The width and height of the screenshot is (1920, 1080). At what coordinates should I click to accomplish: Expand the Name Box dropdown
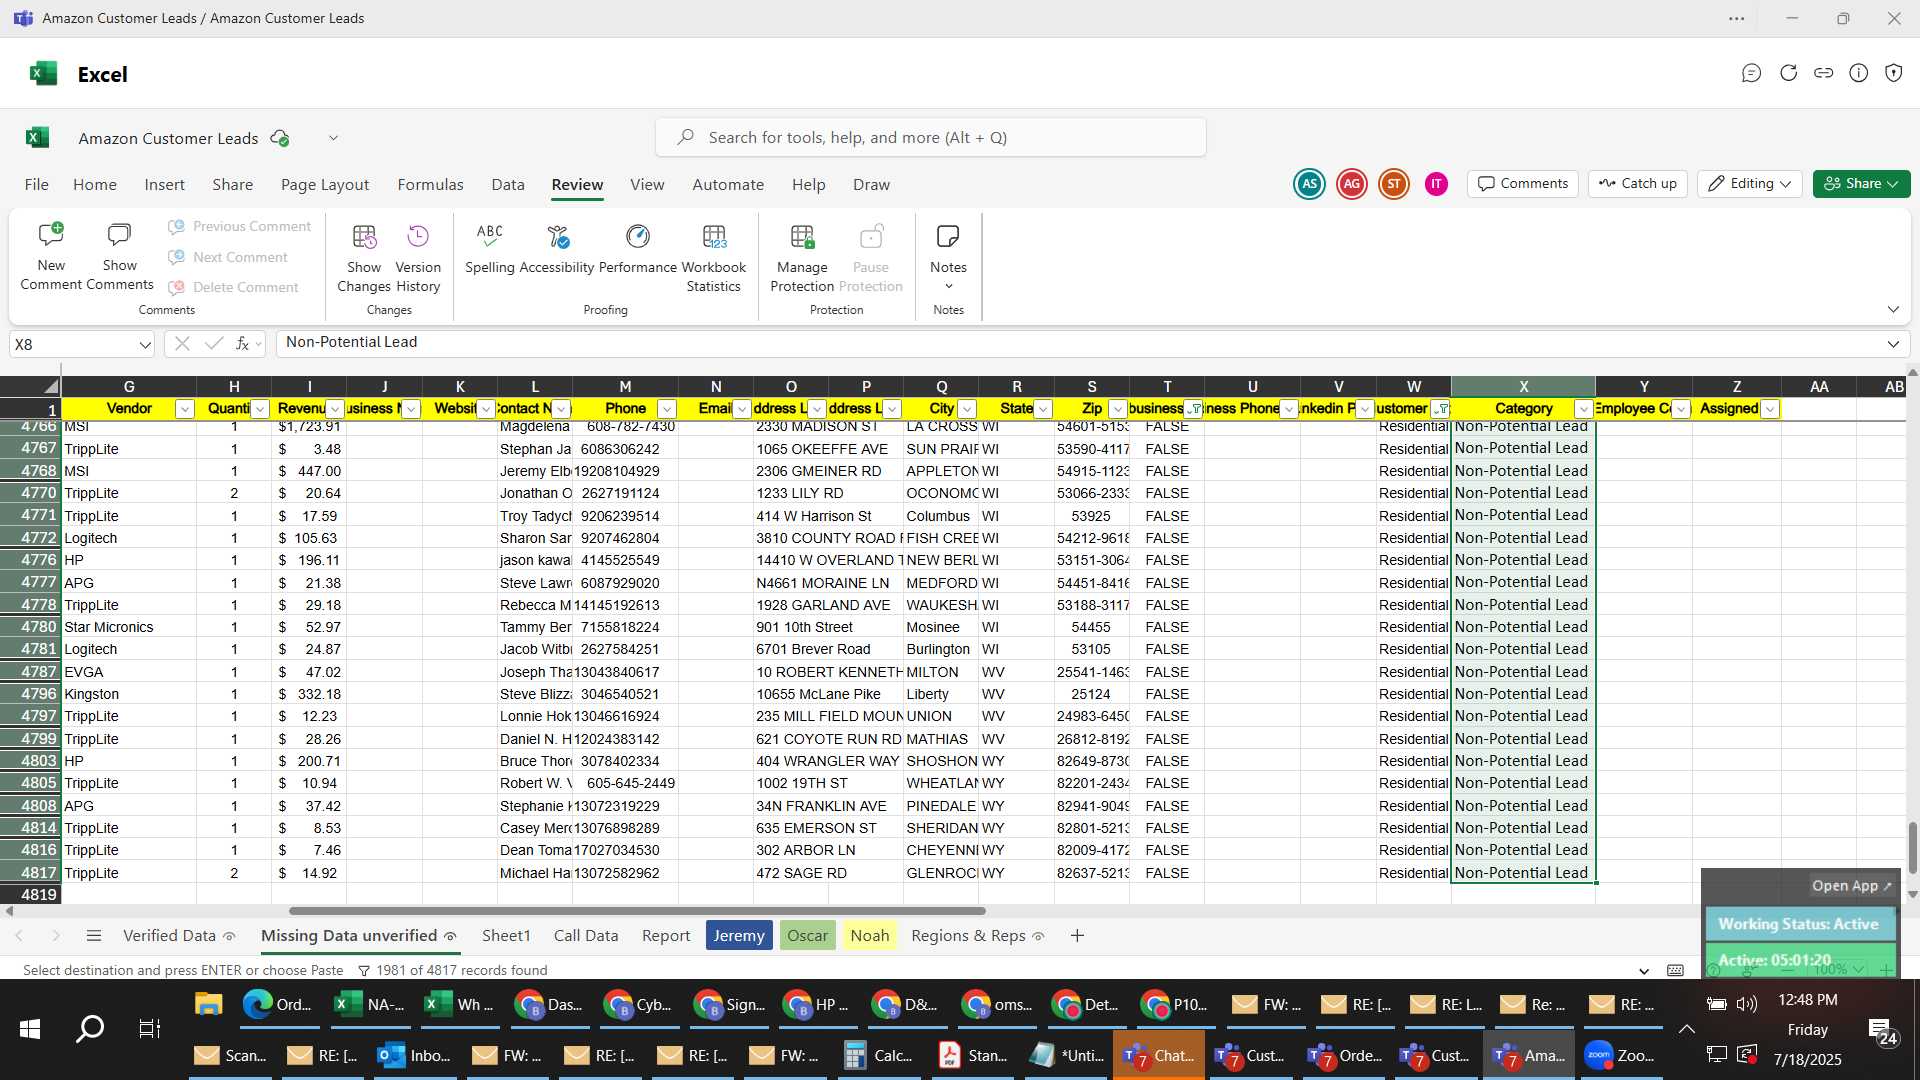click(145, 345)
